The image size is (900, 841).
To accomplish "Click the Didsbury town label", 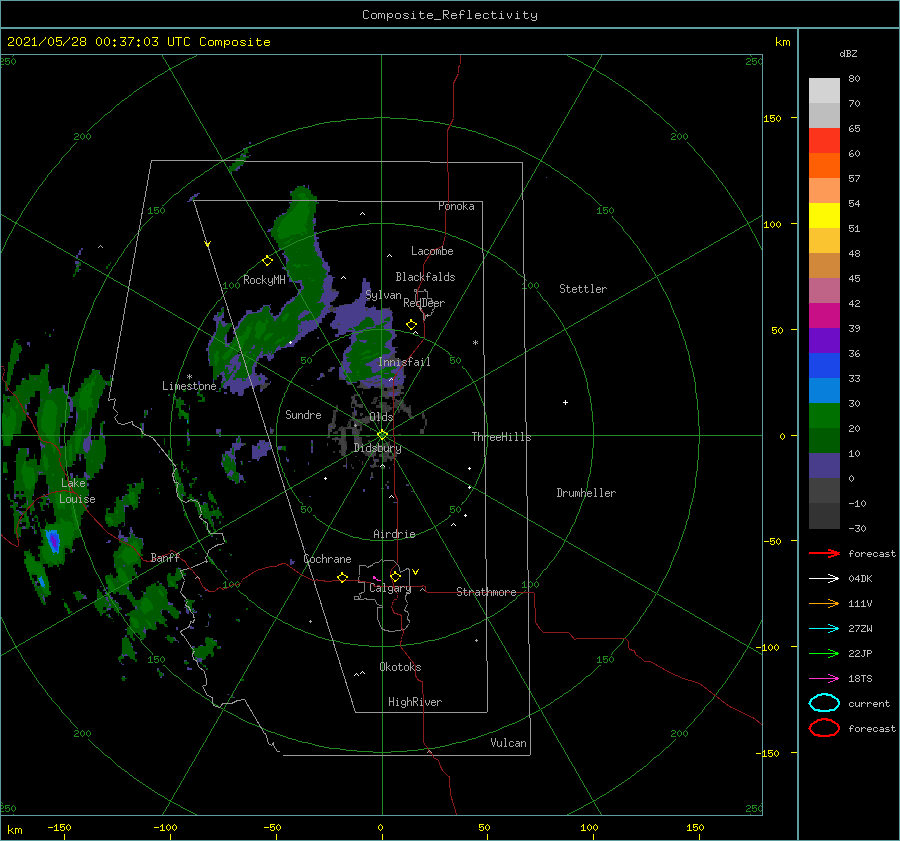I will (377, 448).
